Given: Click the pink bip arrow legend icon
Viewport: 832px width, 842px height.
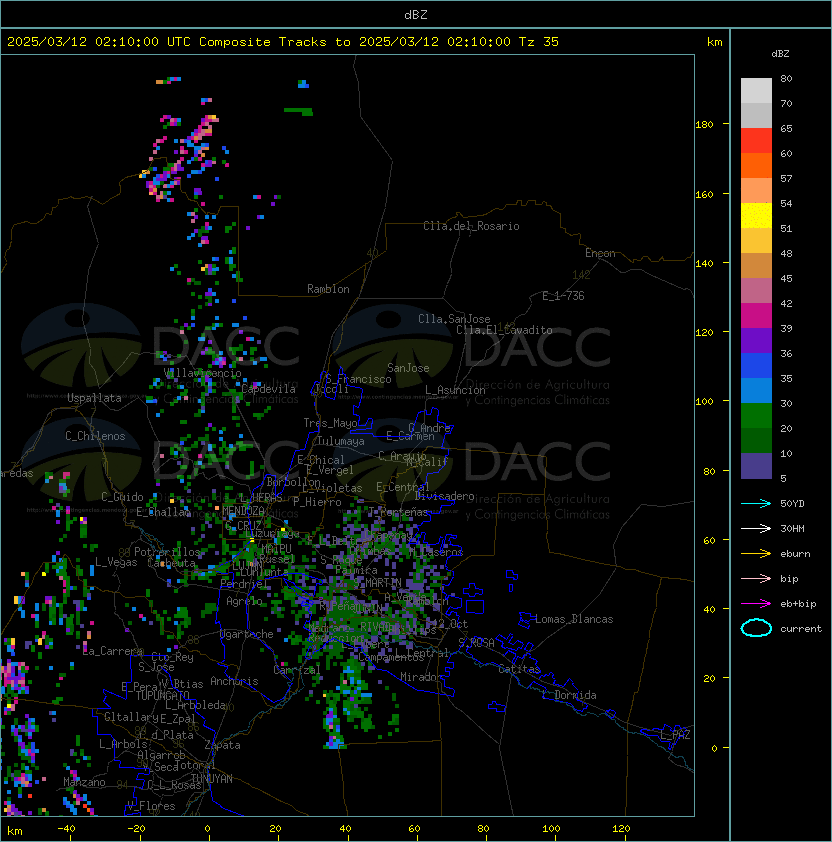Looking at the screenshot, I should click(756, 578).
